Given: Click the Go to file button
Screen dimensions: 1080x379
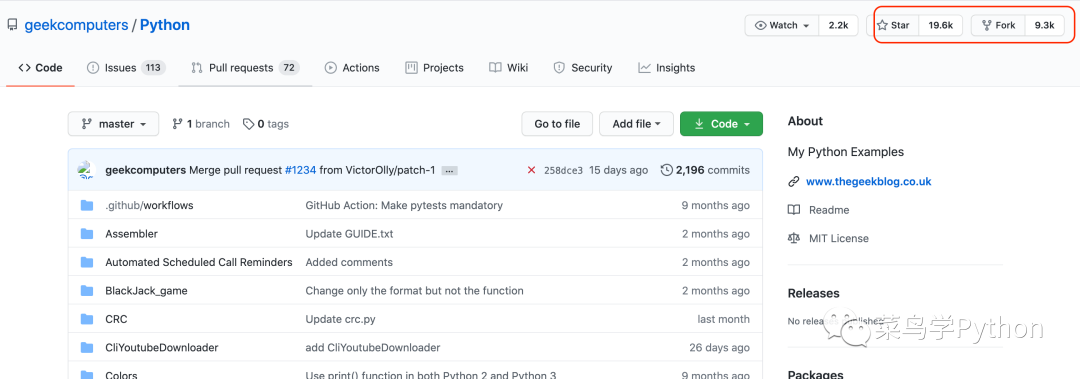Looking at the screenshot, I should (557, 124).
